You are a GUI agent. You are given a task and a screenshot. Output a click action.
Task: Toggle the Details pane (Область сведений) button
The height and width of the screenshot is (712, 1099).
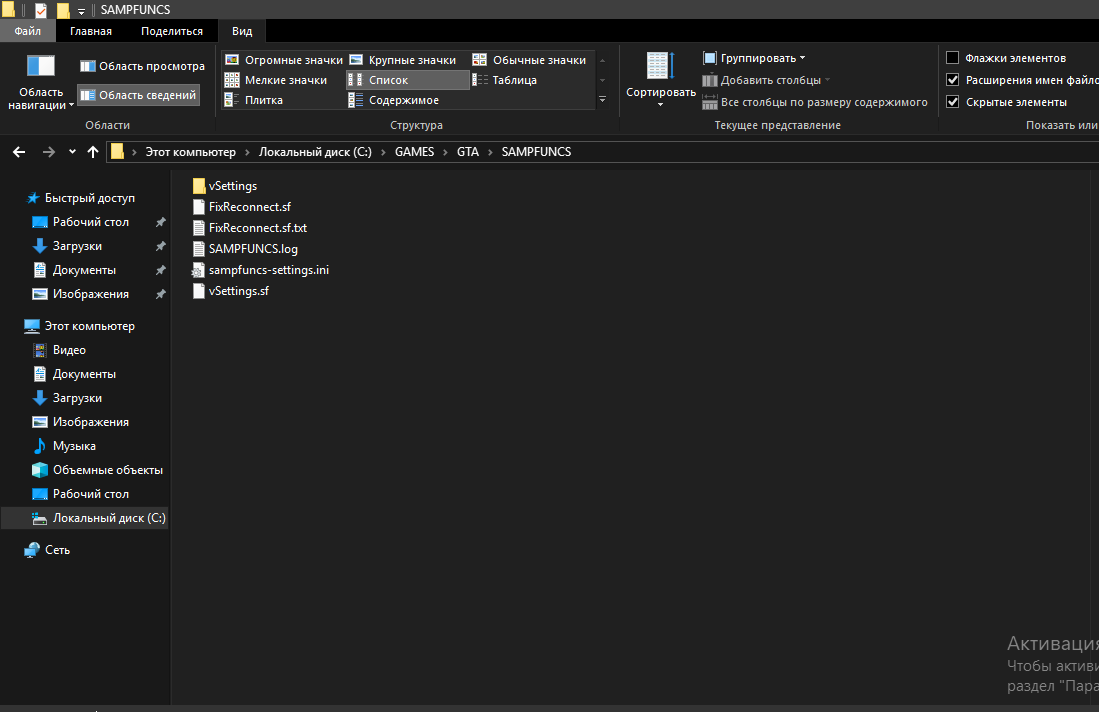(x=138, y=95)
